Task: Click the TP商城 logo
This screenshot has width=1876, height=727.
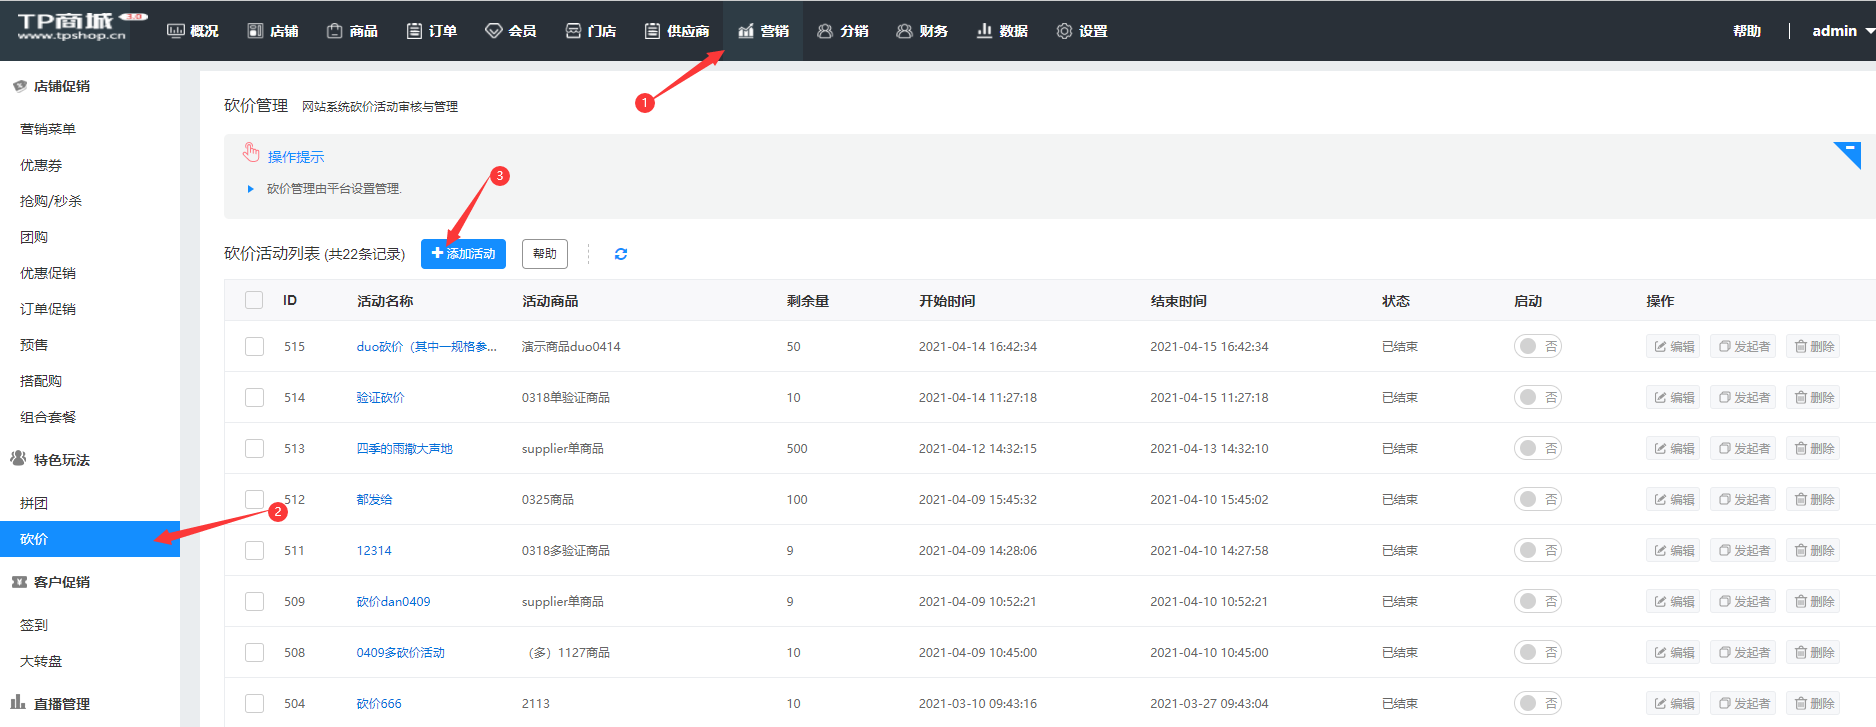Action: click(x=72, y=28)
